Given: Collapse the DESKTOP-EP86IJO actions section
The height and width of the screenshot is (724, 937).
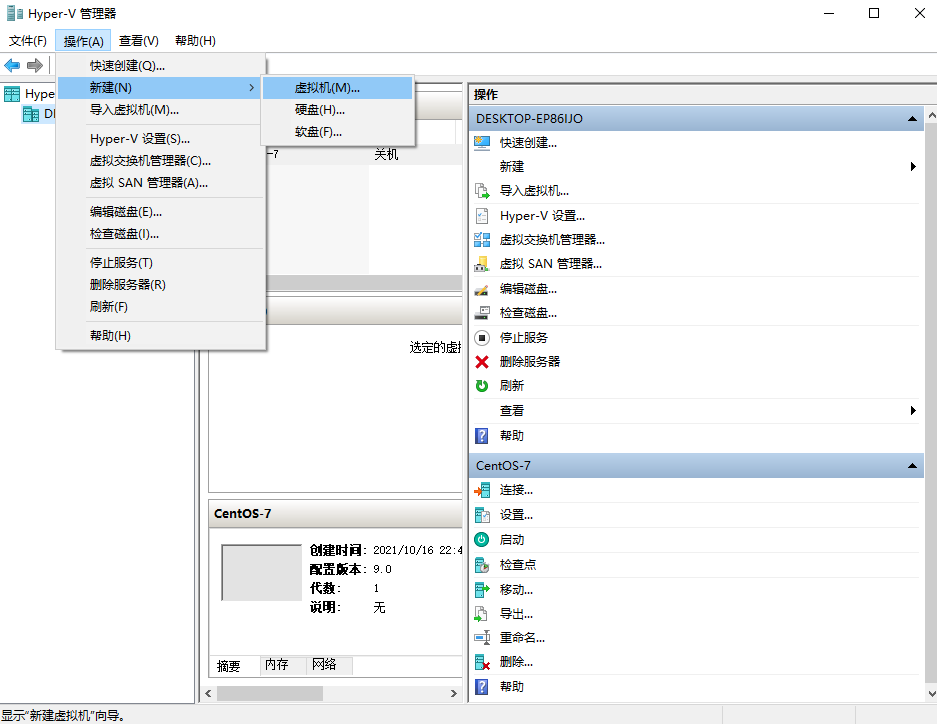Looking at the screenshot, I should [912, 119].
